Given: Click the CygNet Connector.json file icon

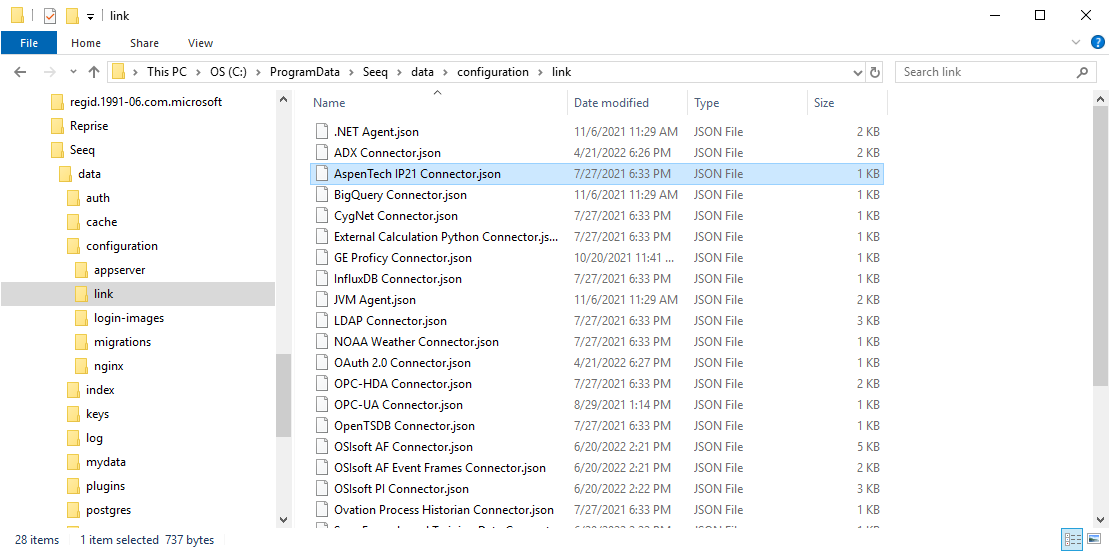Looking at the screenshot, I should pos(322,216).
